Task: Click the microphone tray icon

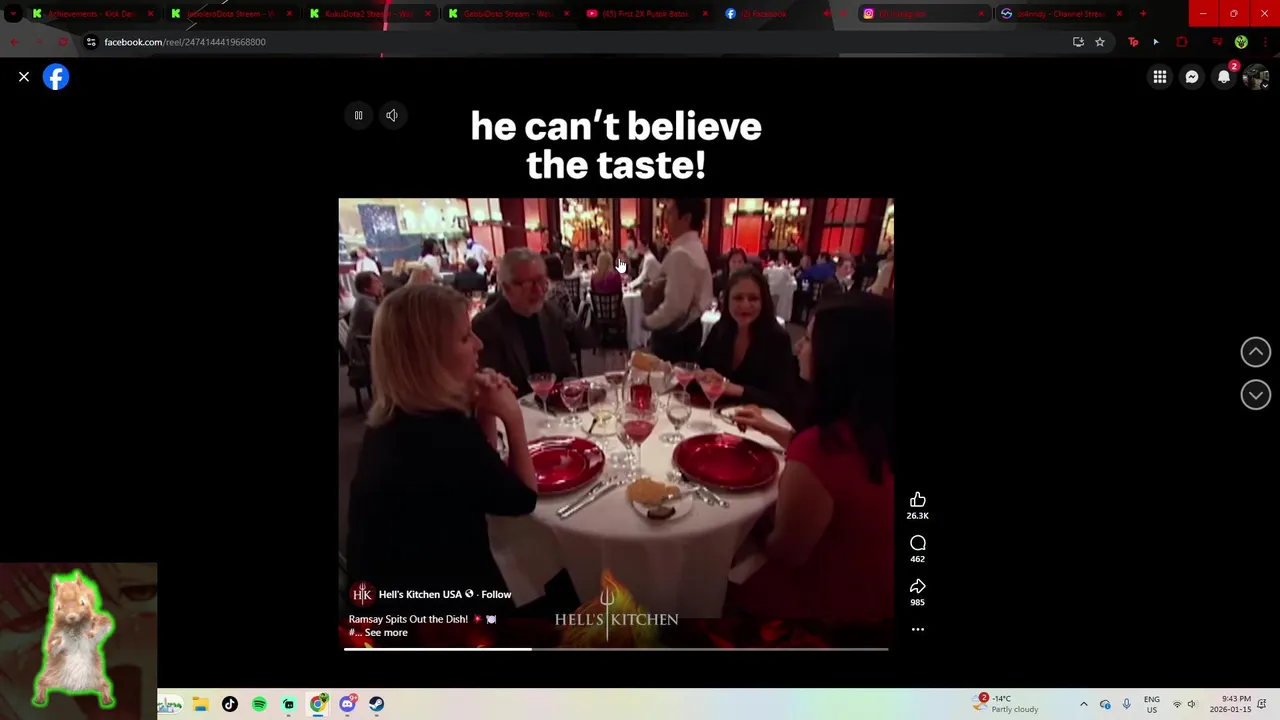Action: [1126, 704]
